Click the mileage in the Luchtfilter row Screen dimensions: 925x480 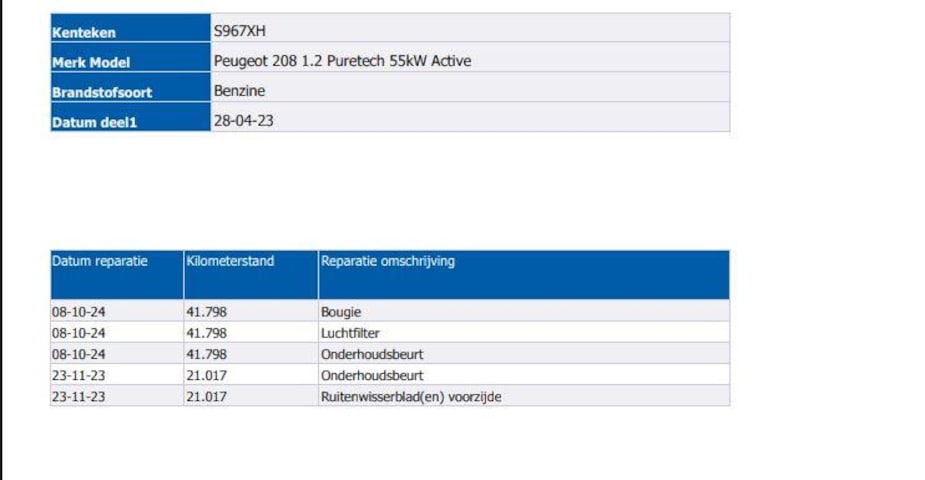(x=207, y=333)
